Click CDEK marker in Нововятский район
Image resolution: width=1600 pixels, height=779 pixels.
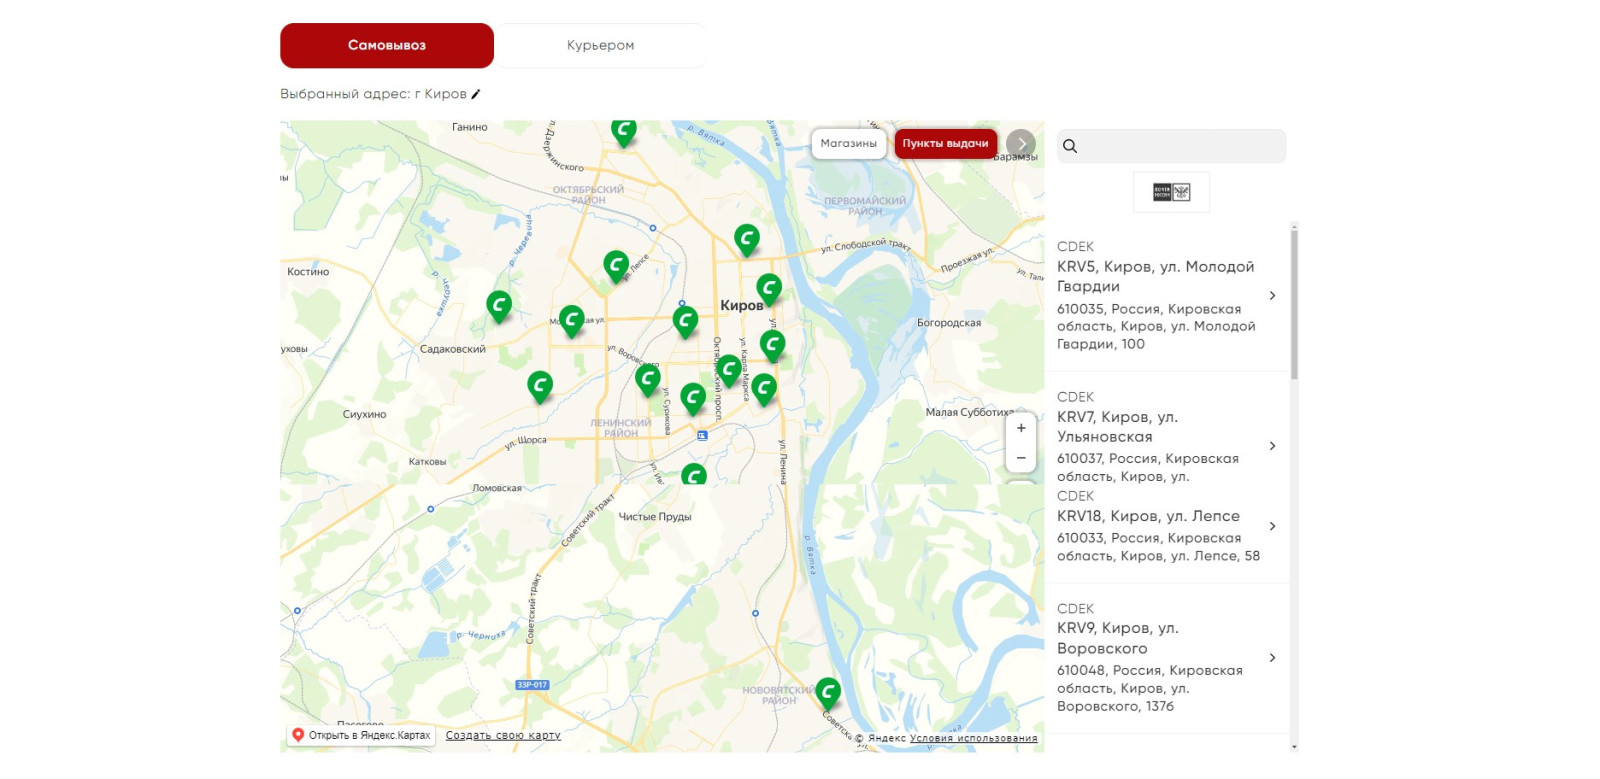point(828,693)
